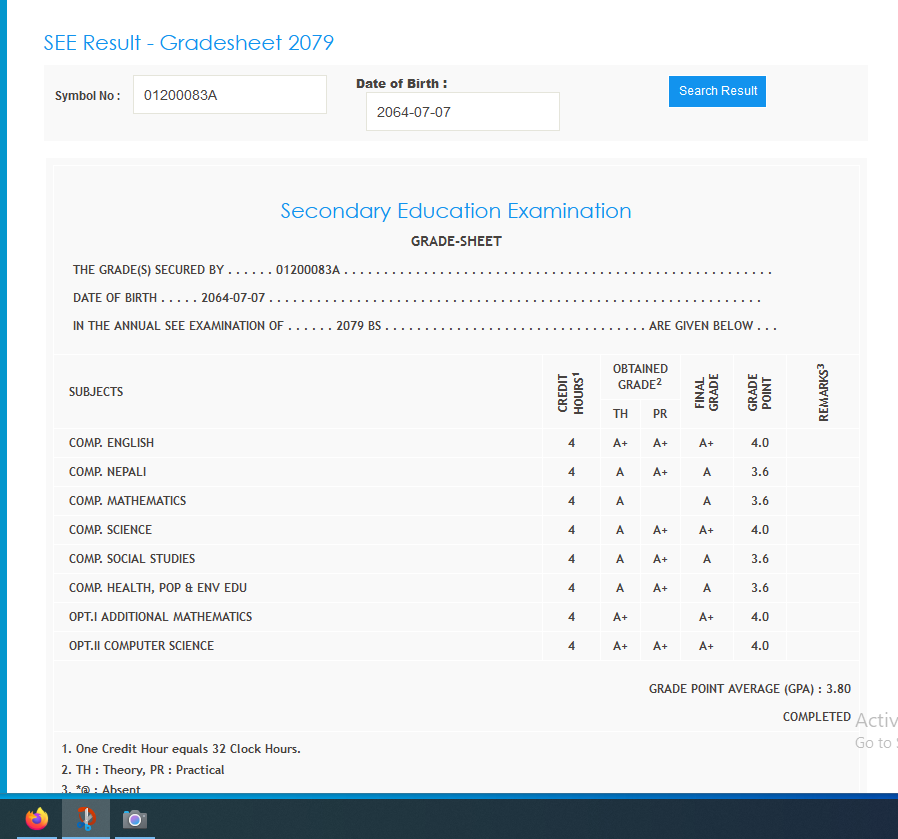Select the COMP. SOCIAL STUDIES subject
Screen dimensions: 898x839
point(132,559)
